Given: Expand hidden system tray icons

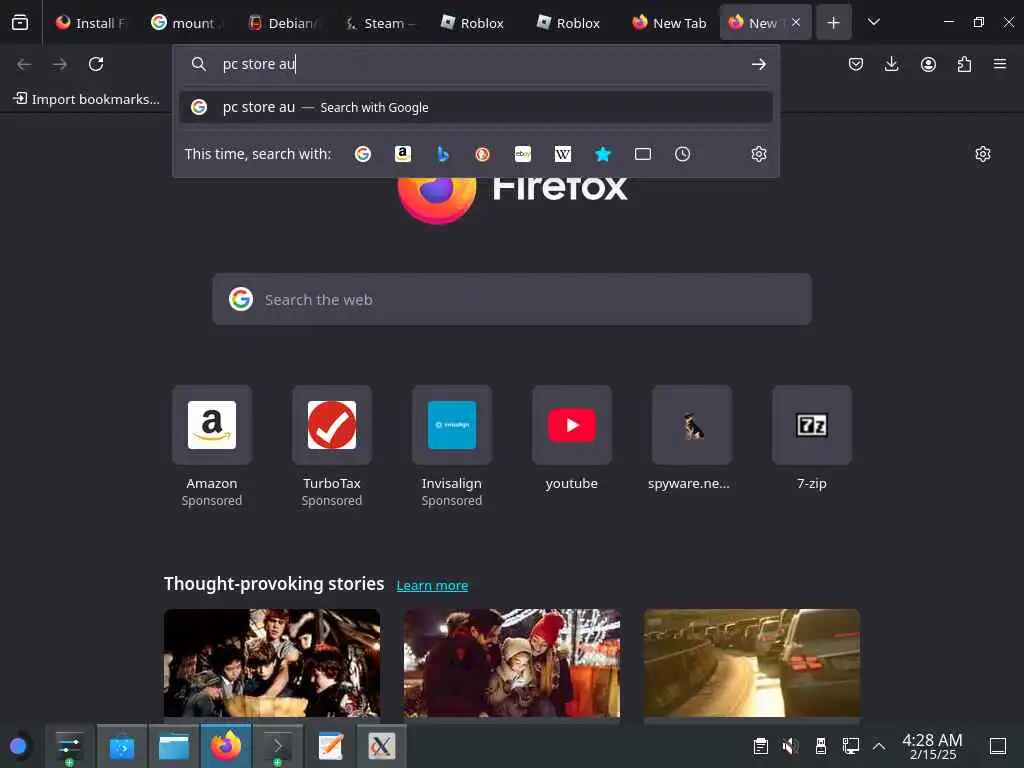Looking at the screenshot, I should coord(879,746).
